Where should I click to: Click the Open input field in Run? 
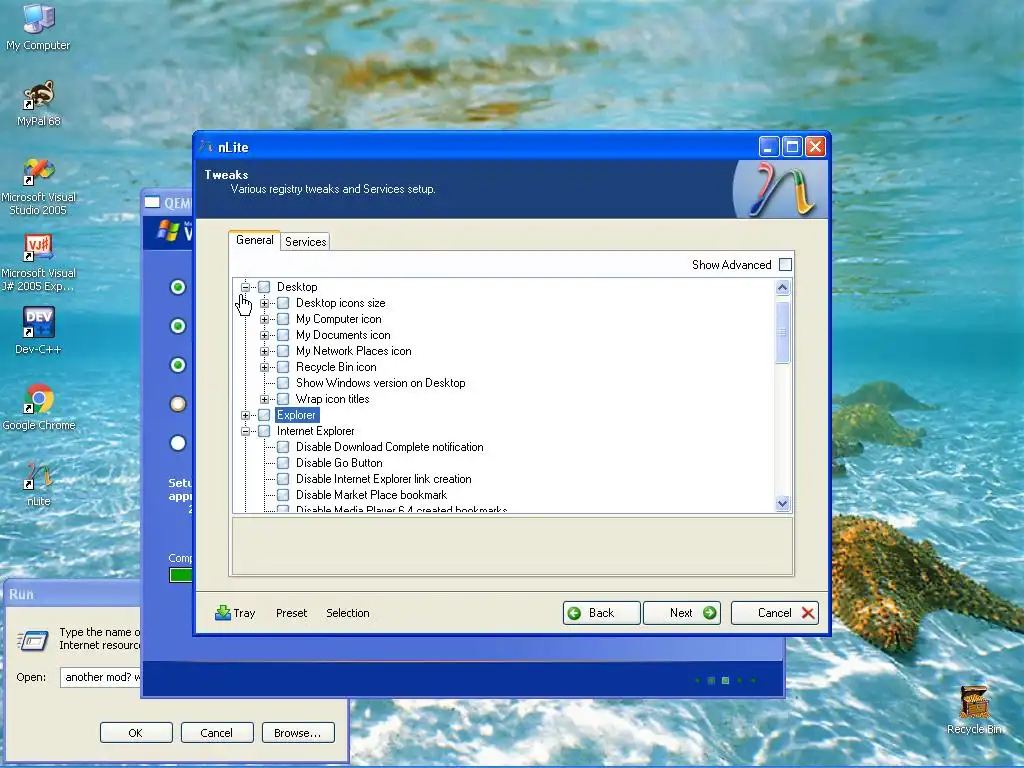pos(101,677)
